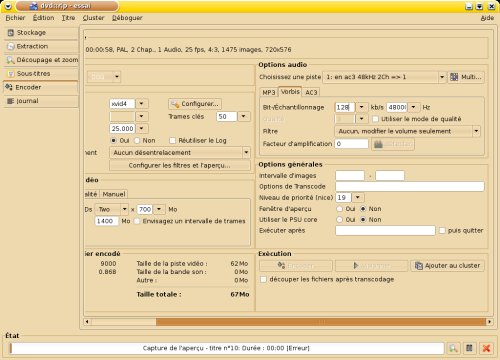Open the window menu icon in title bar
Image resolution: width=500 pixels, height=360 pixels.
pyautogui.click(x=8, y=6)
